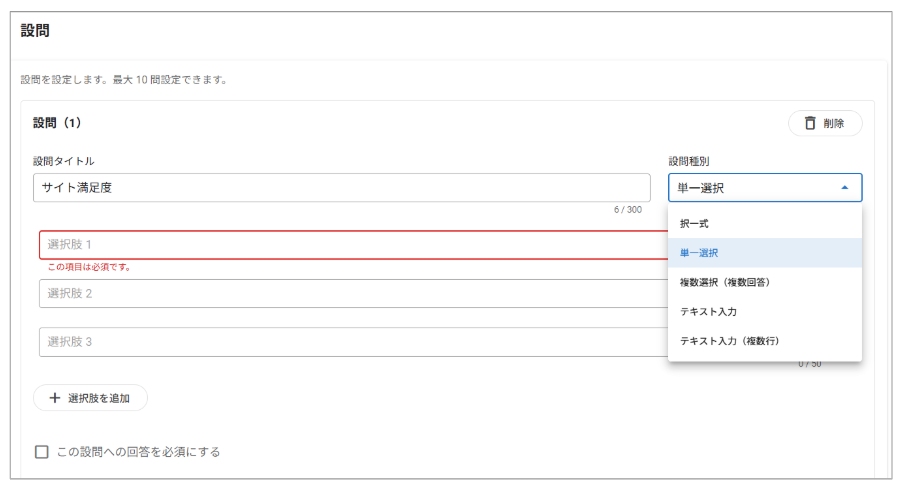Choose the テキスト入力（複数行） option

729,341
